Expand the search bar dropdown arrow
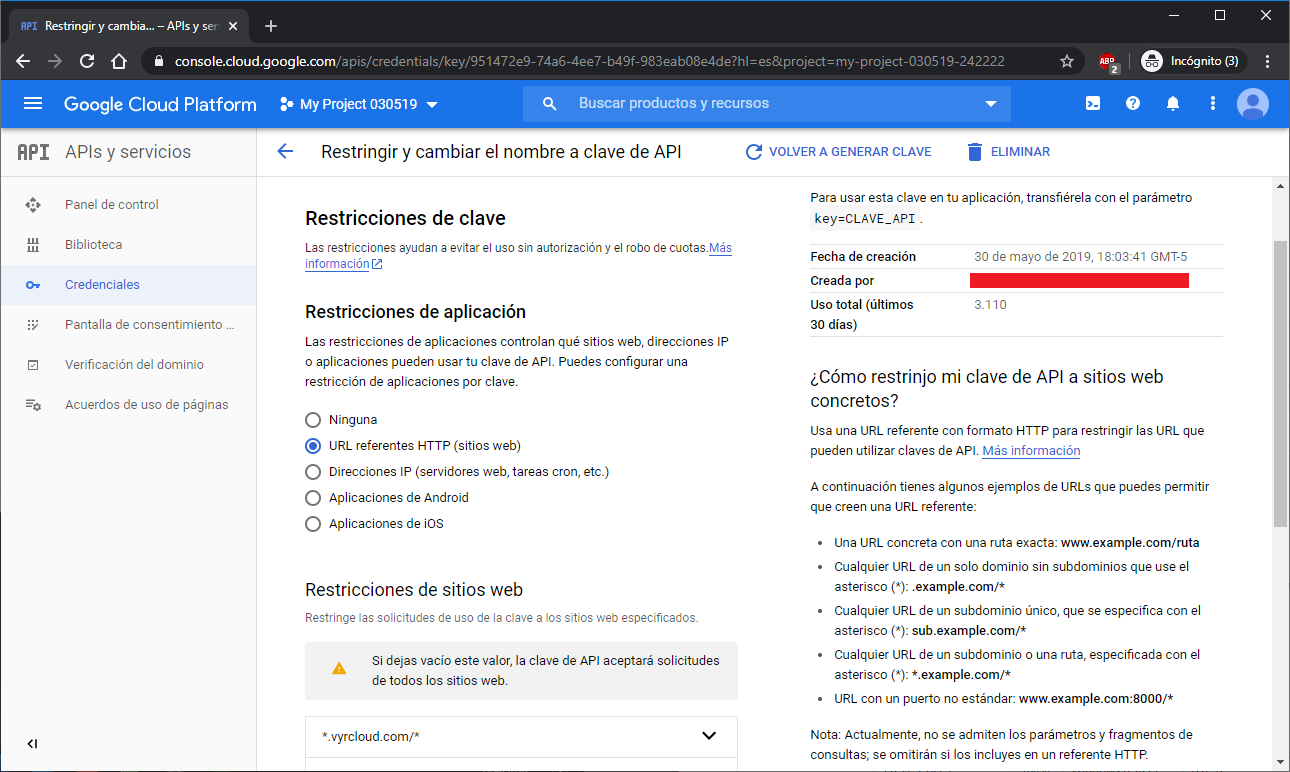This screenshot has height=772, width=1290. pos(991,104)
